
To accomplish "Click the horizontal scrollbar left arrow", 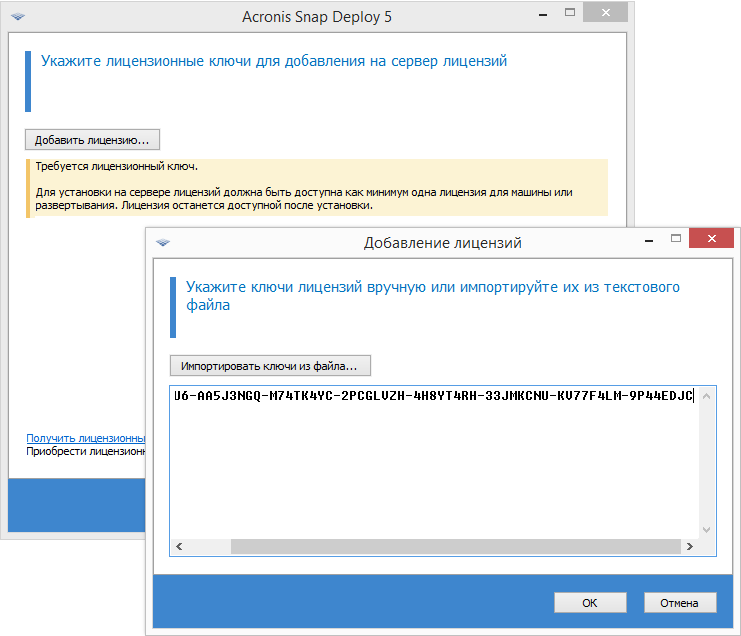I will point(179,547).
